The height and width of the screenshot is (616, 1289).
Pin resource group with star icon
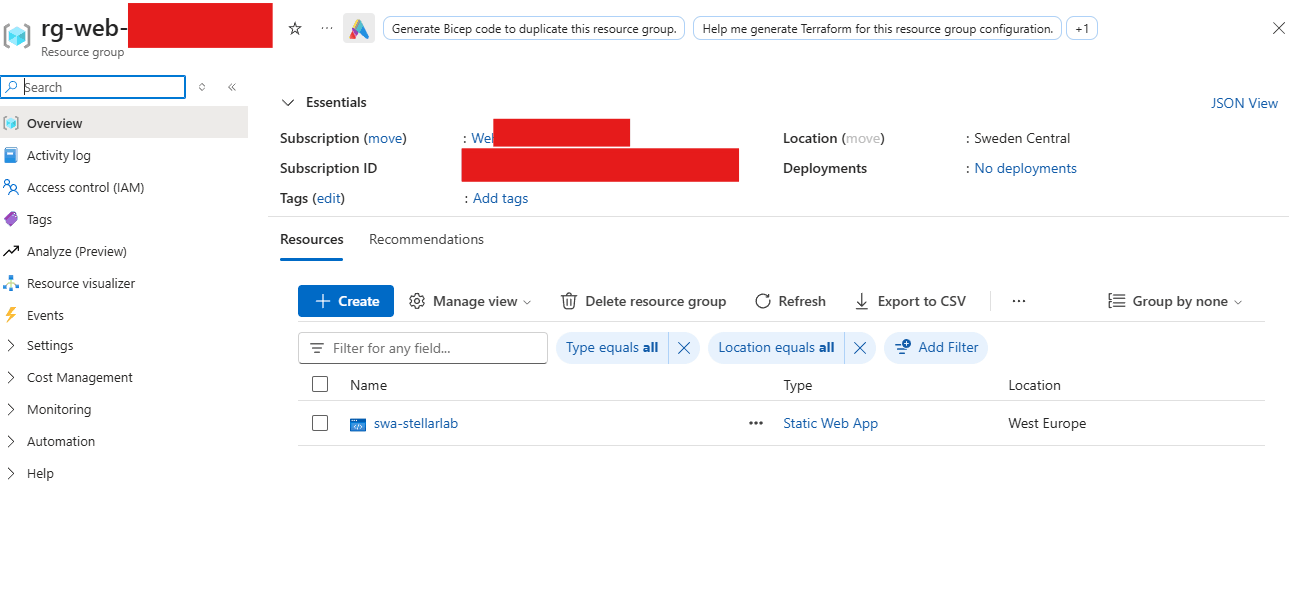point(295,29)
